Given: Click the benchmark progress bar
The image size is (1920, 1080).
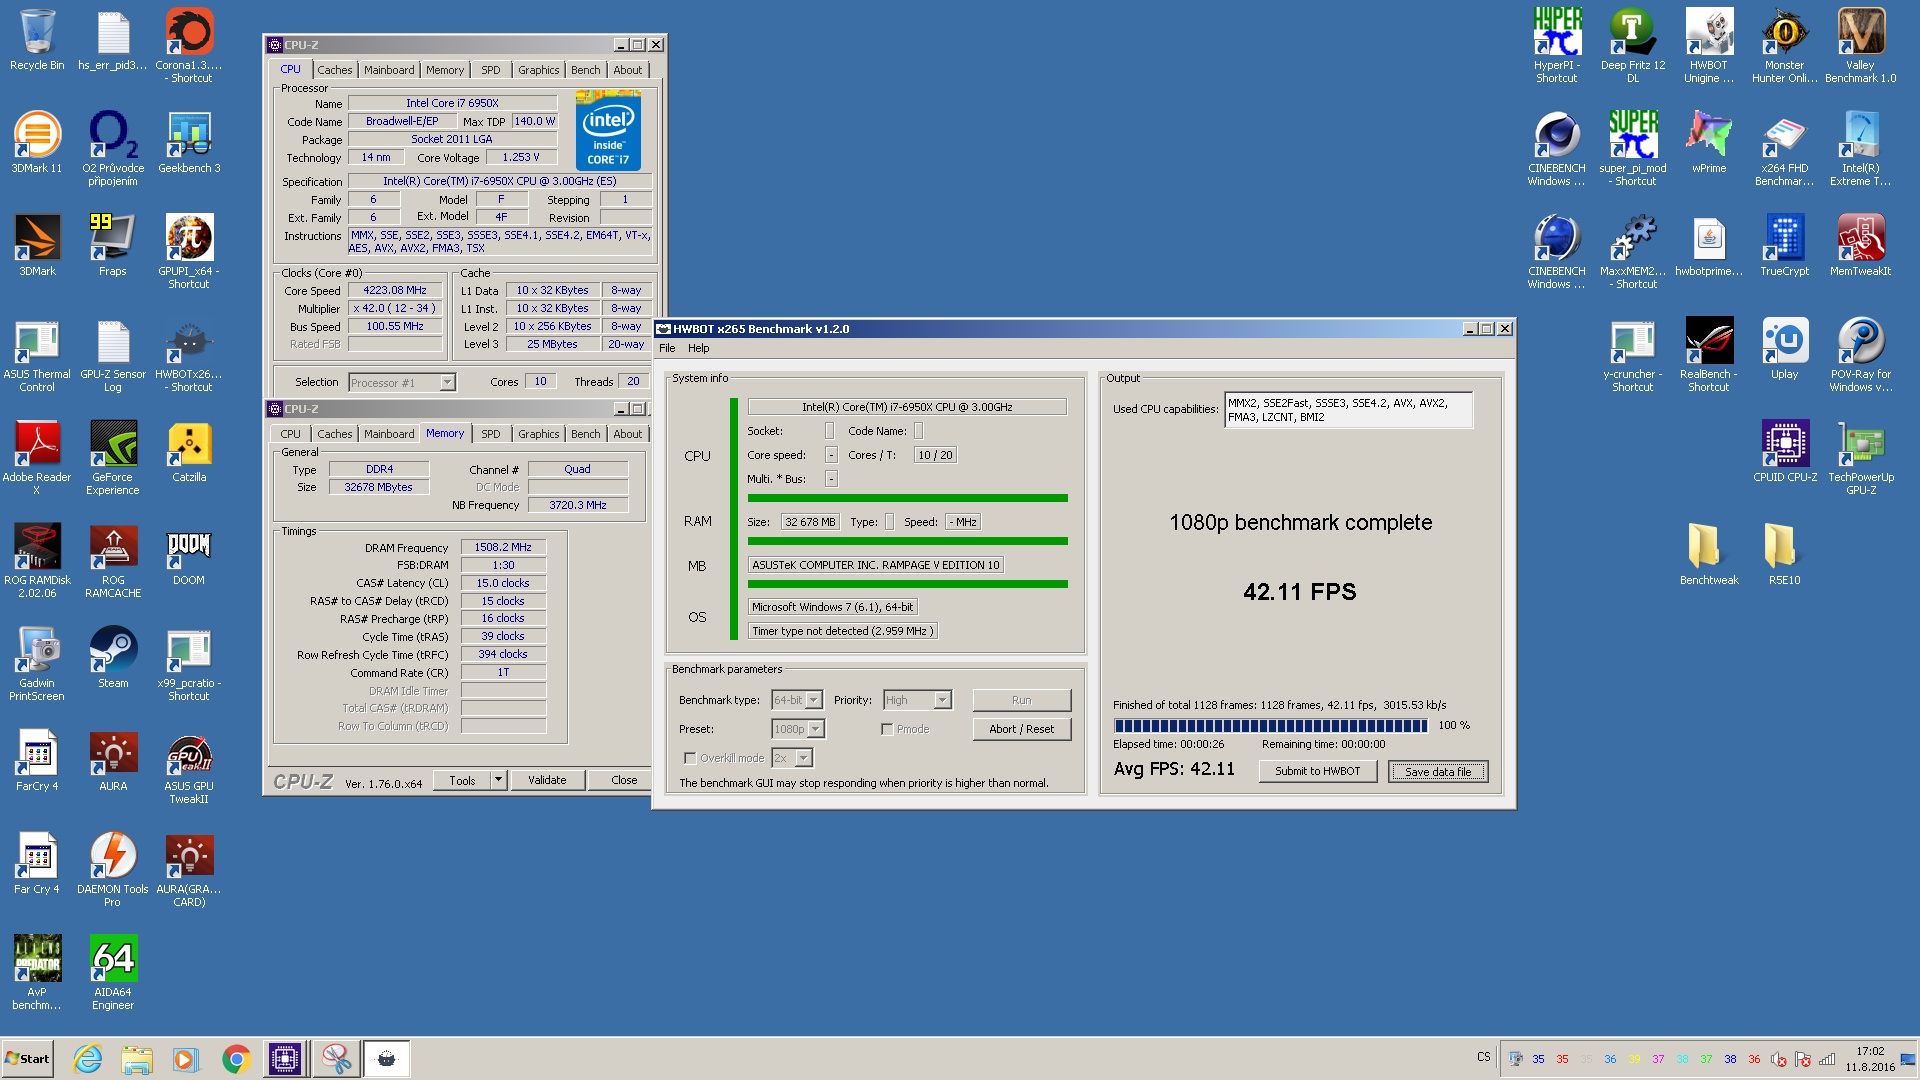Looking at the screenshot, I should coord(1271,726).
